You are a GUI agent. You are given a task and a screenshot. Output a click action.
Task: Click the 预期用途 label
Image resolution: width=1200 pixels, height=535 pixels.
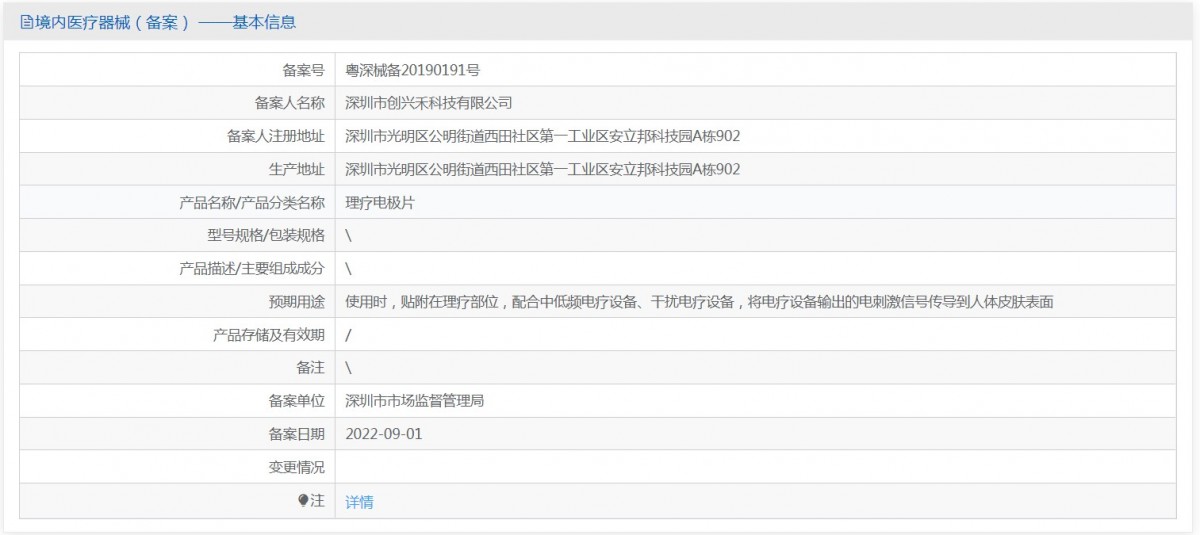297,301
